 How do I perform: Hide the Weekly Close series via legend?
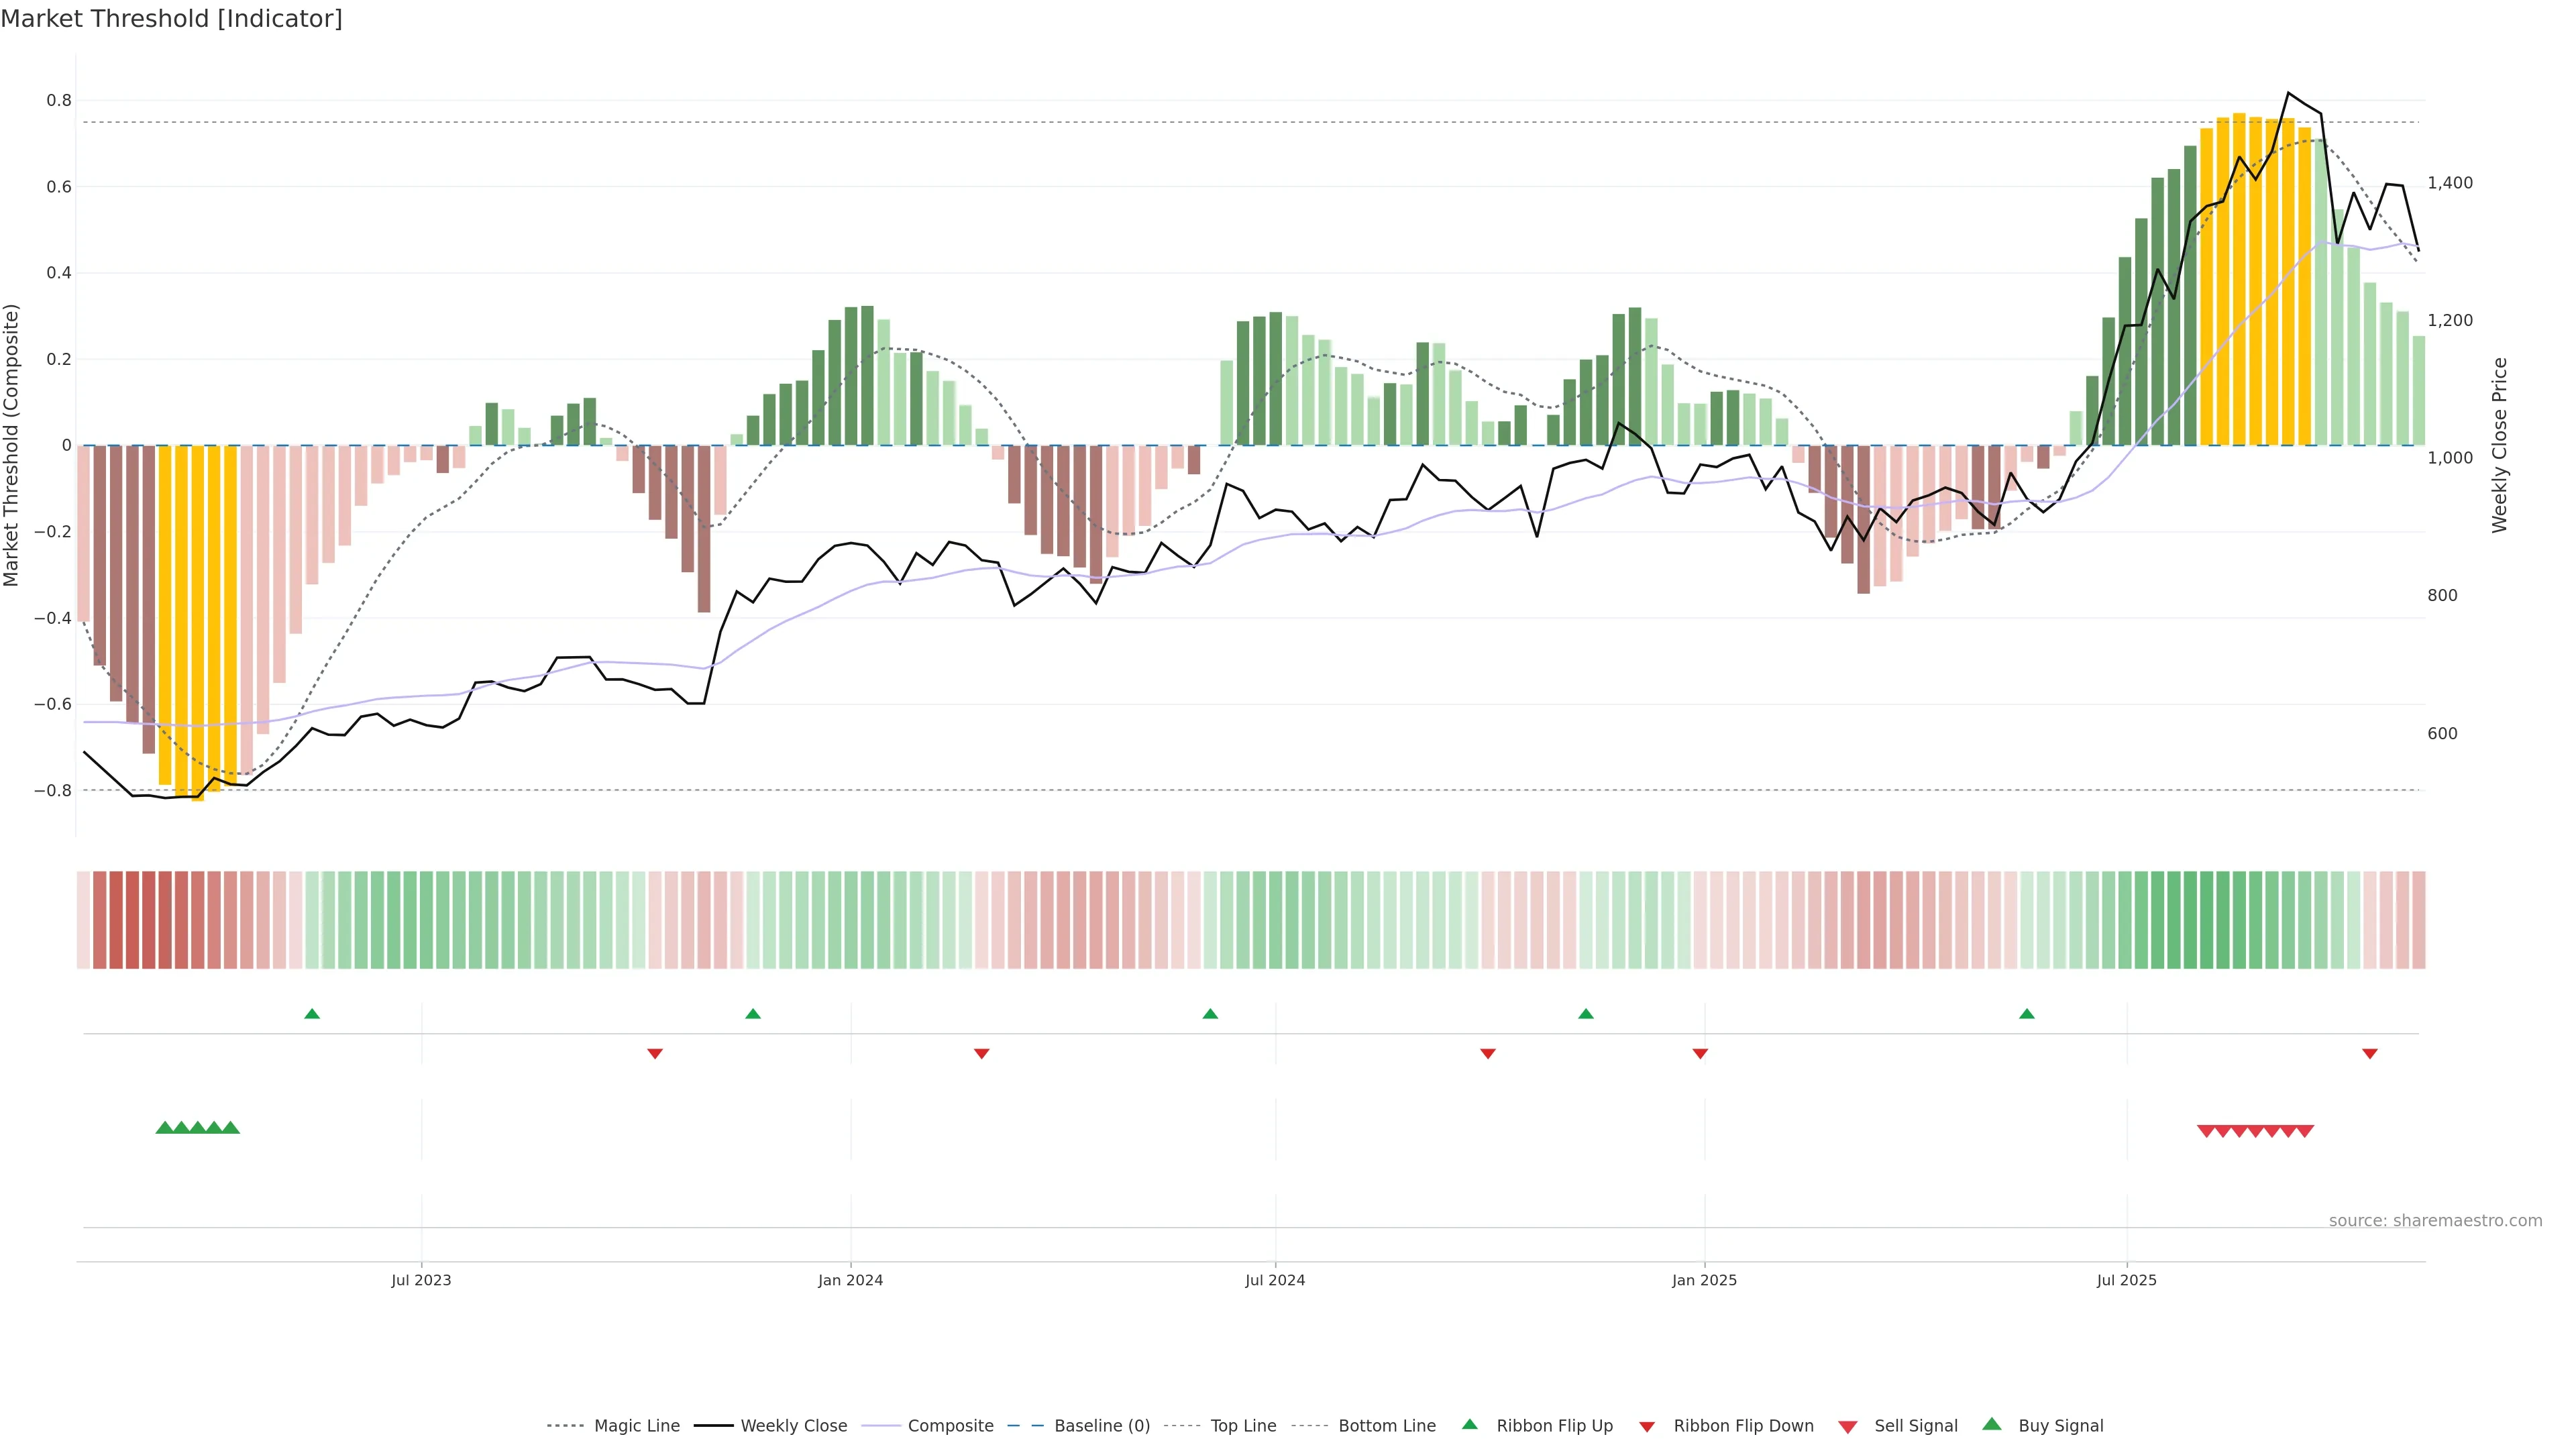click(x=793, y=1426)
